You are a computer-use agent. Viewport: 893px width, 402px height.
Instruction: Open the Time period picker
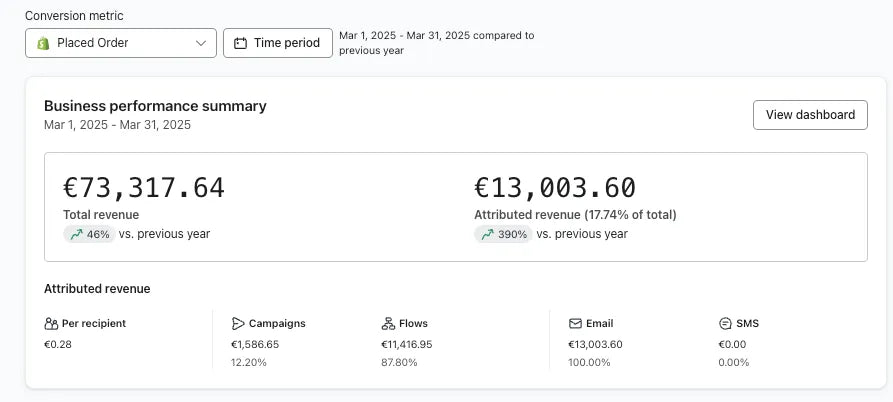278,43
